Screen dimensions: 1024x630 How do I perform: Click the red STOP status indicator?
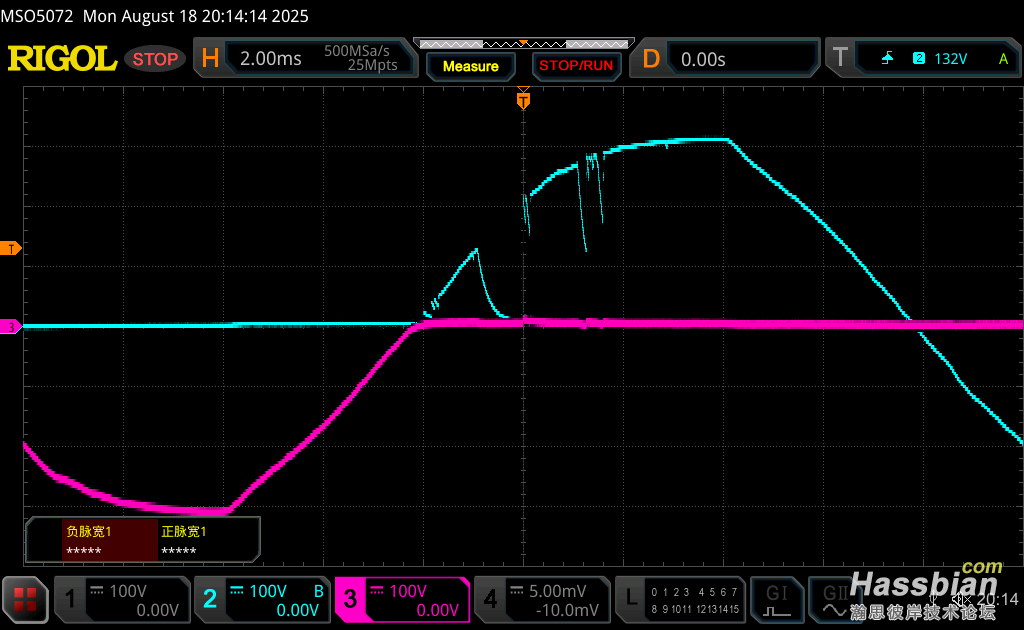(155, 59)
